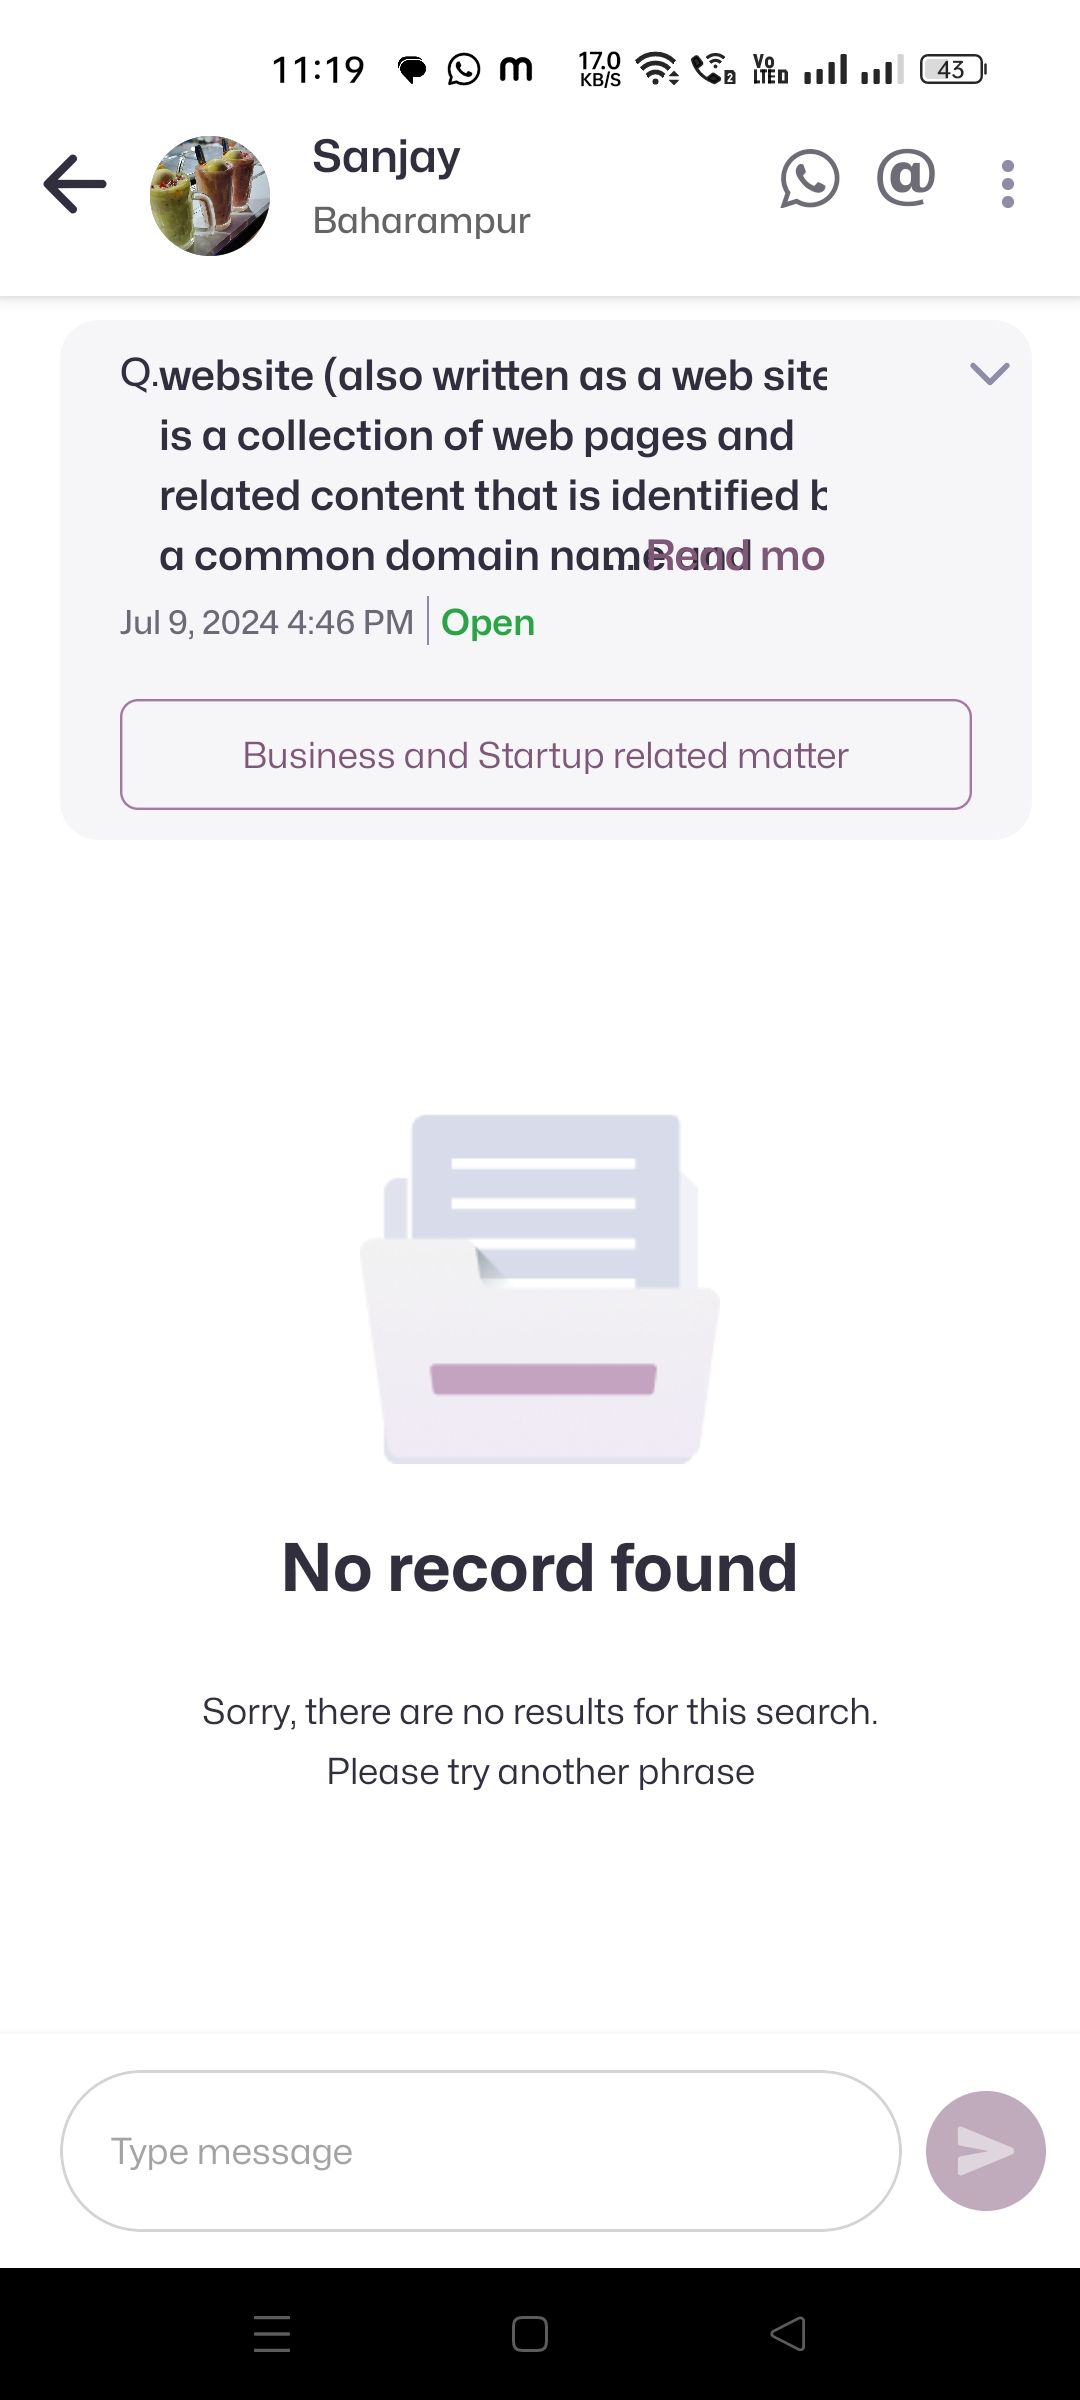Open WhatsApp chat with Sanjay
The image size is (1080, 2400).
(x=809, y=180)
